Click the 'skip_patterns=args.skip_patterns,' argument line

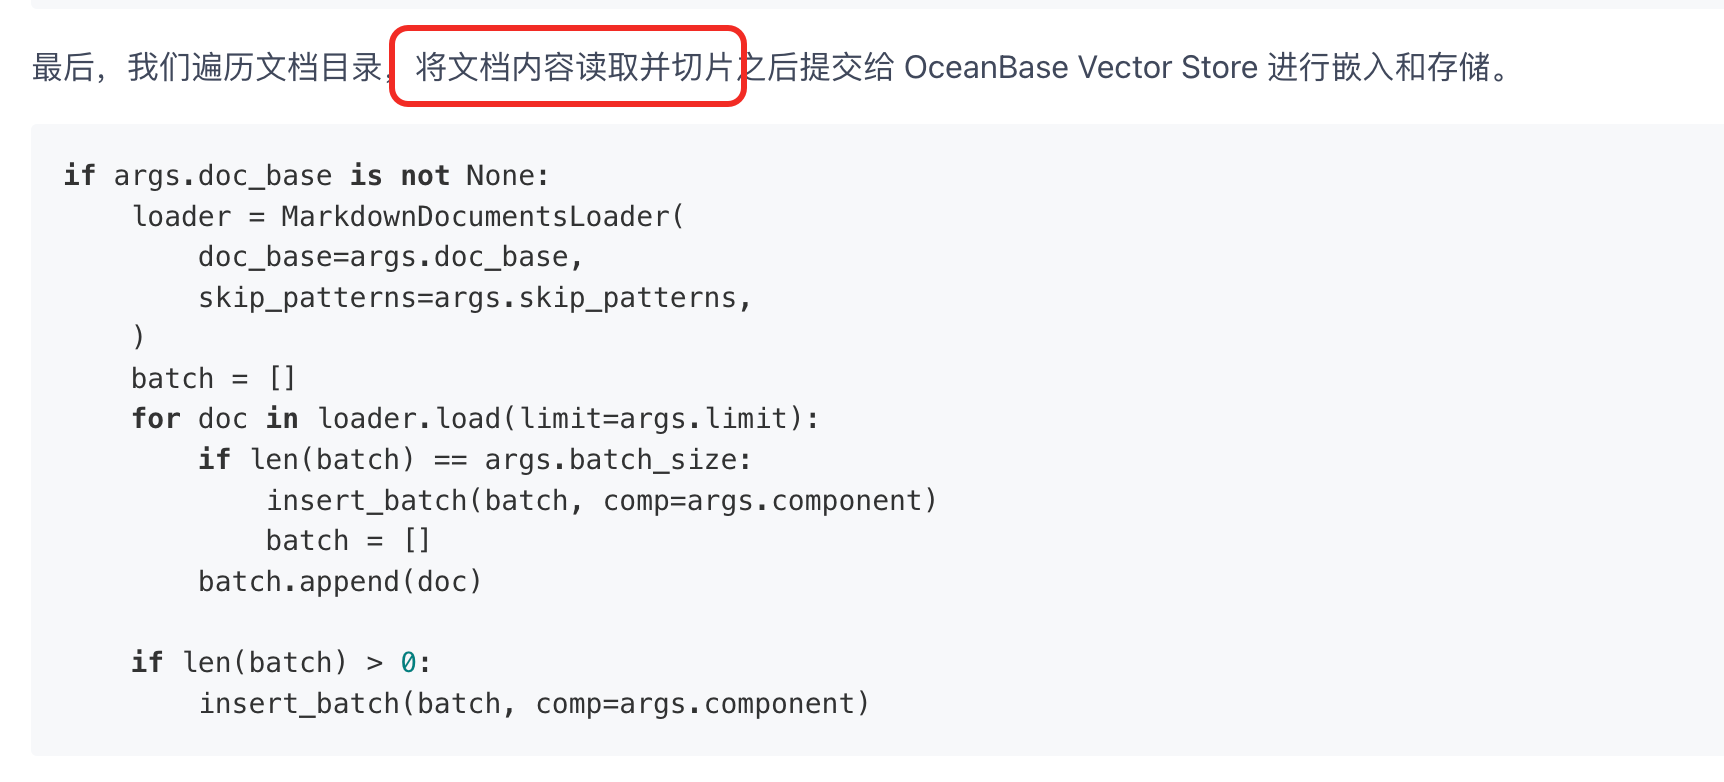(474, 298)
